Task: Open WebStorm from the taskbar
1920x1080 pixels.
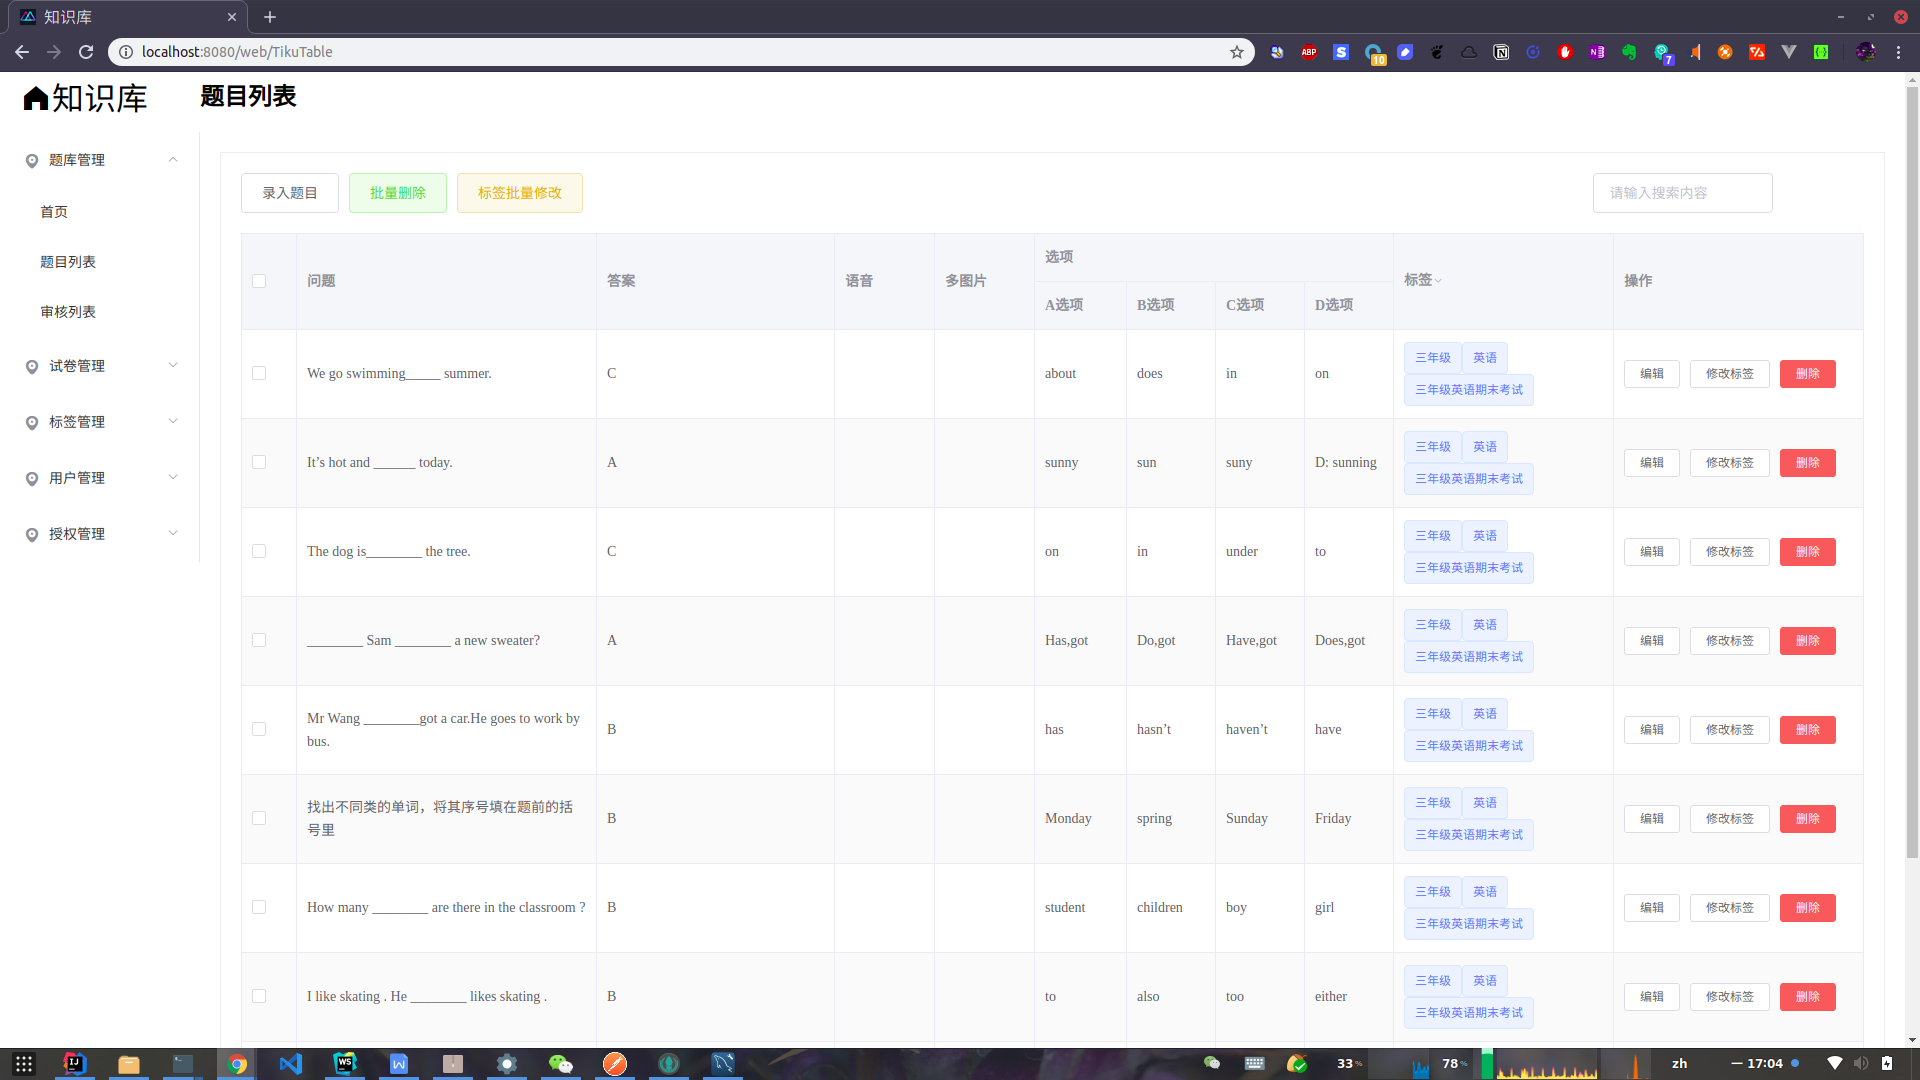Action: pos(345,1063)
